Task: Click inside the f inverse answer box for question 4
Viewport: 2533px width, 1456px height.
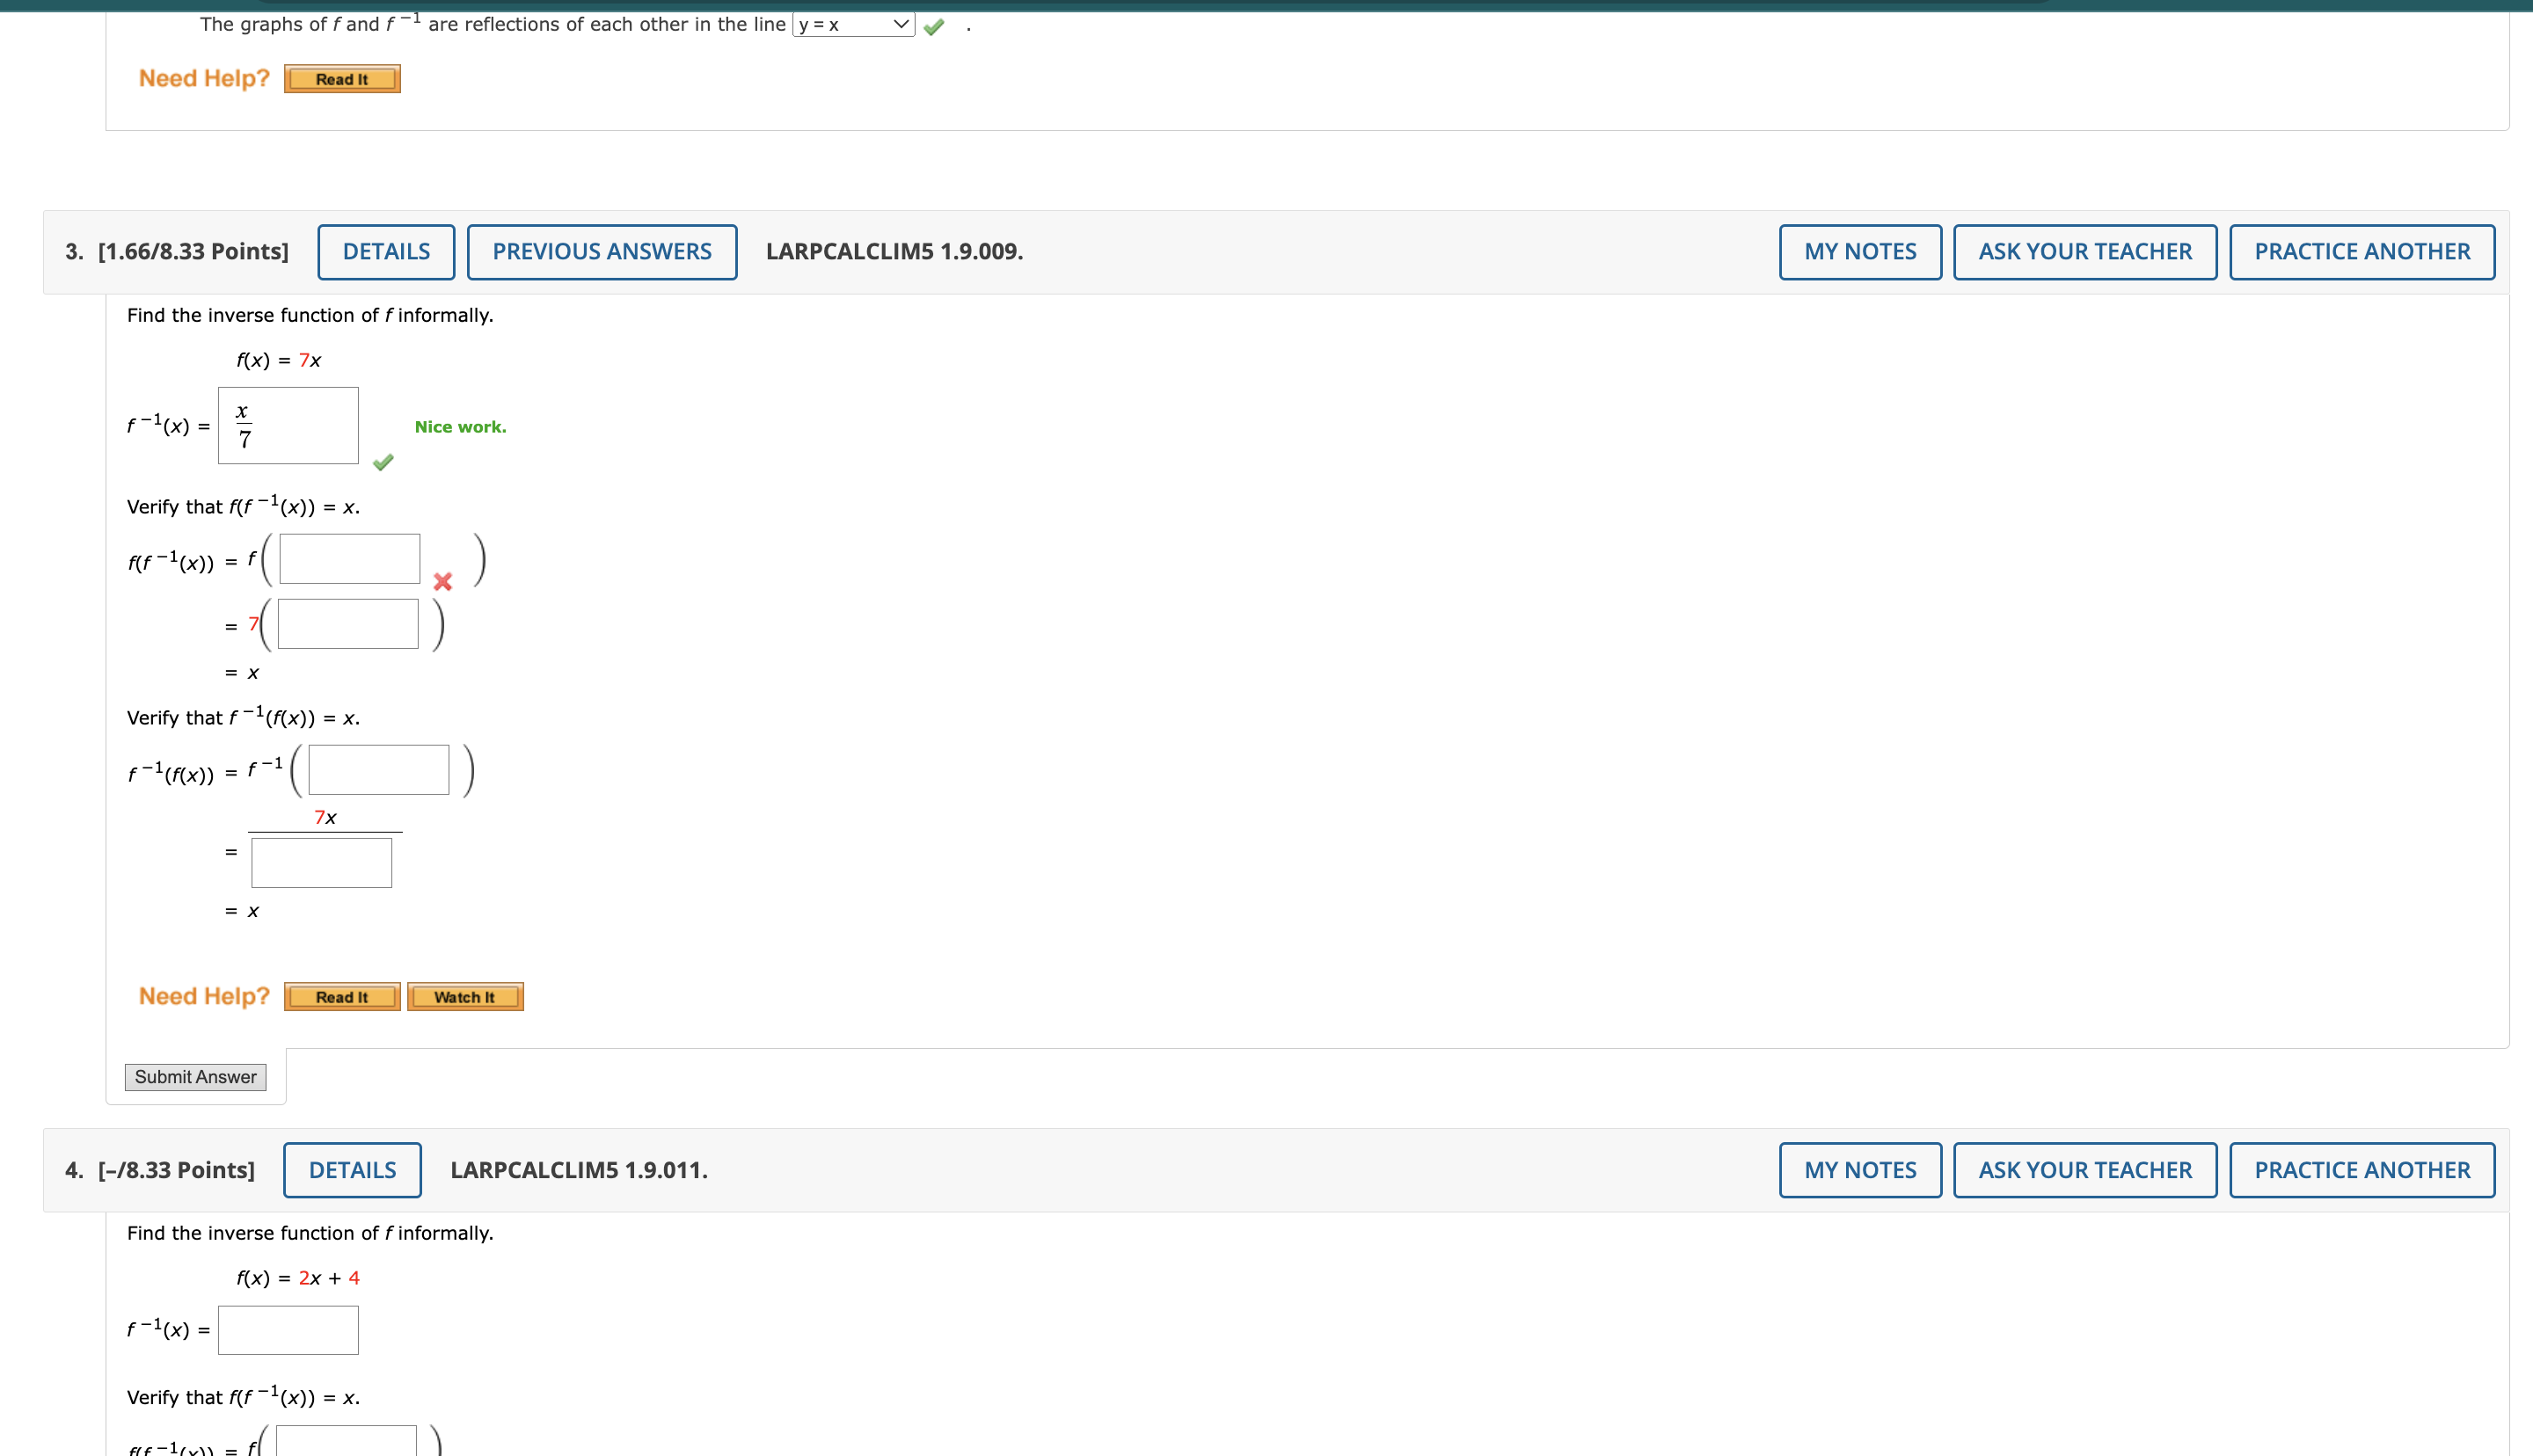Action: point(287,1330)
